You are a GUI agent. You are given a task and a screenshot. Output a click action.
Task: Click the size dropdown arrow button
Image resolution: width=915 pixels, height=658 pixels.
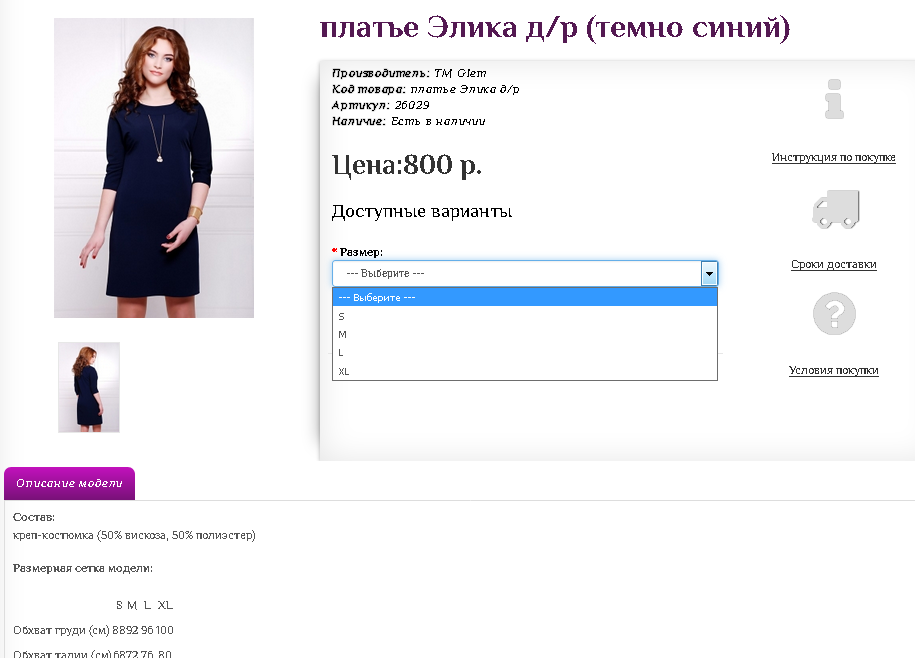coord(709,274)
